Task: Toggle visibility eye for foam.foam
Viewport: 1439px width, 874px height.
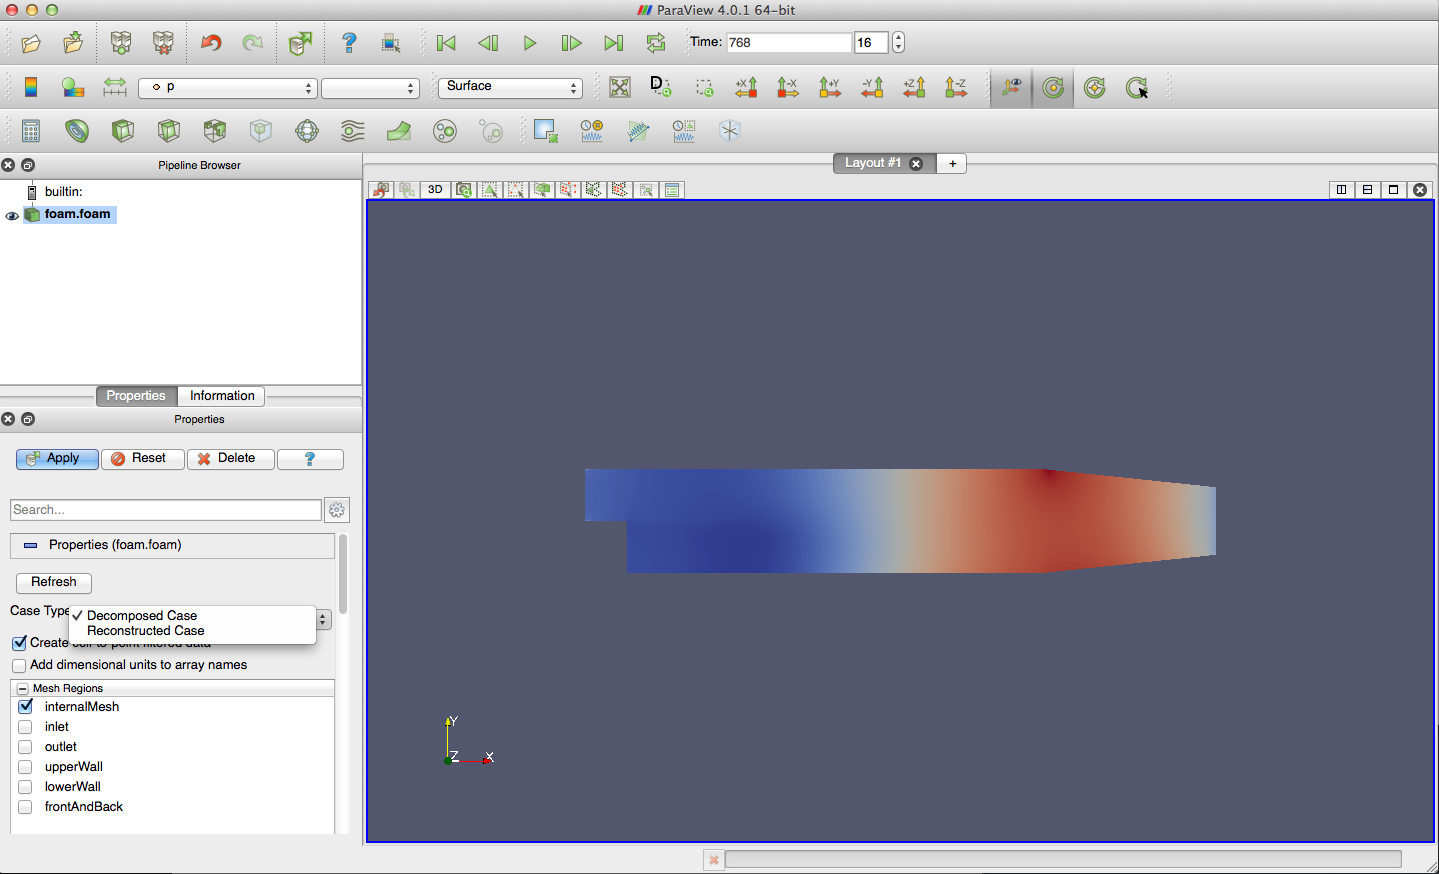Action: click(x=12, y=216)
